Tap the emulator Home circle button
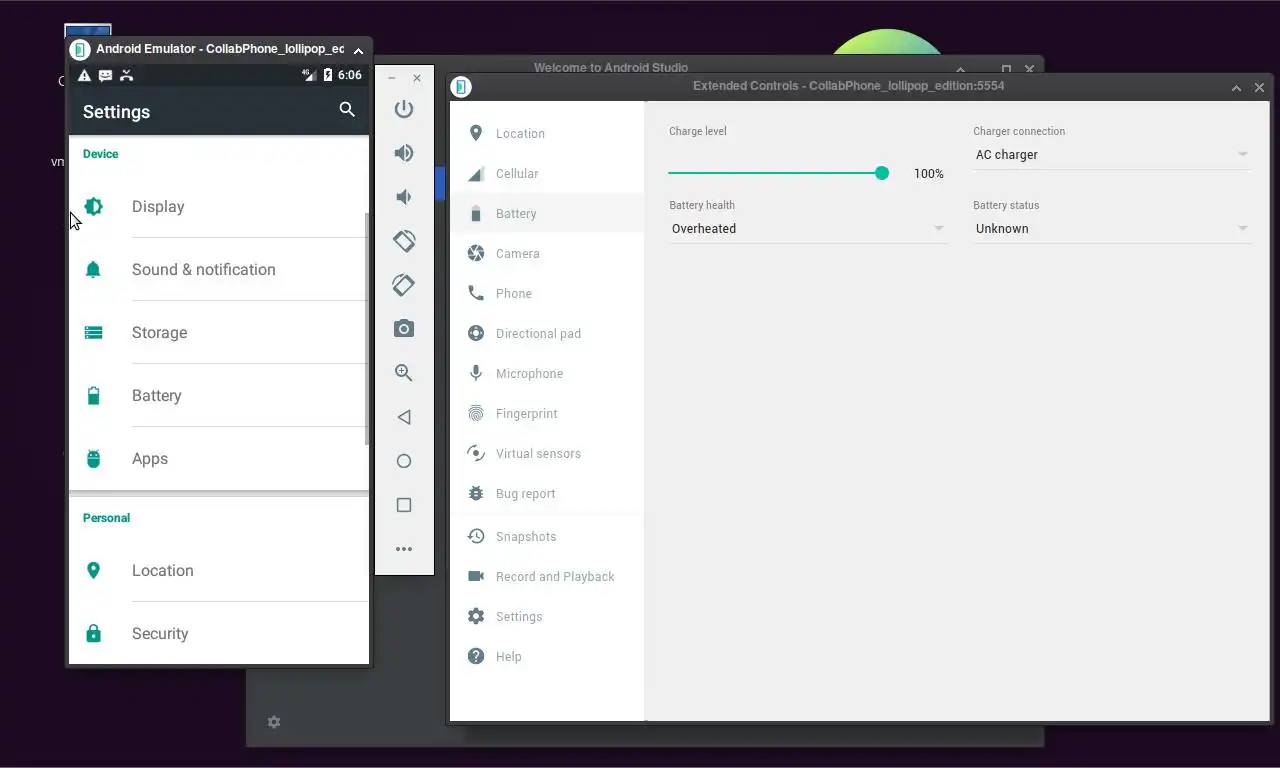The width and height of the screenshot is (1280, 768). tap(404, 461)
